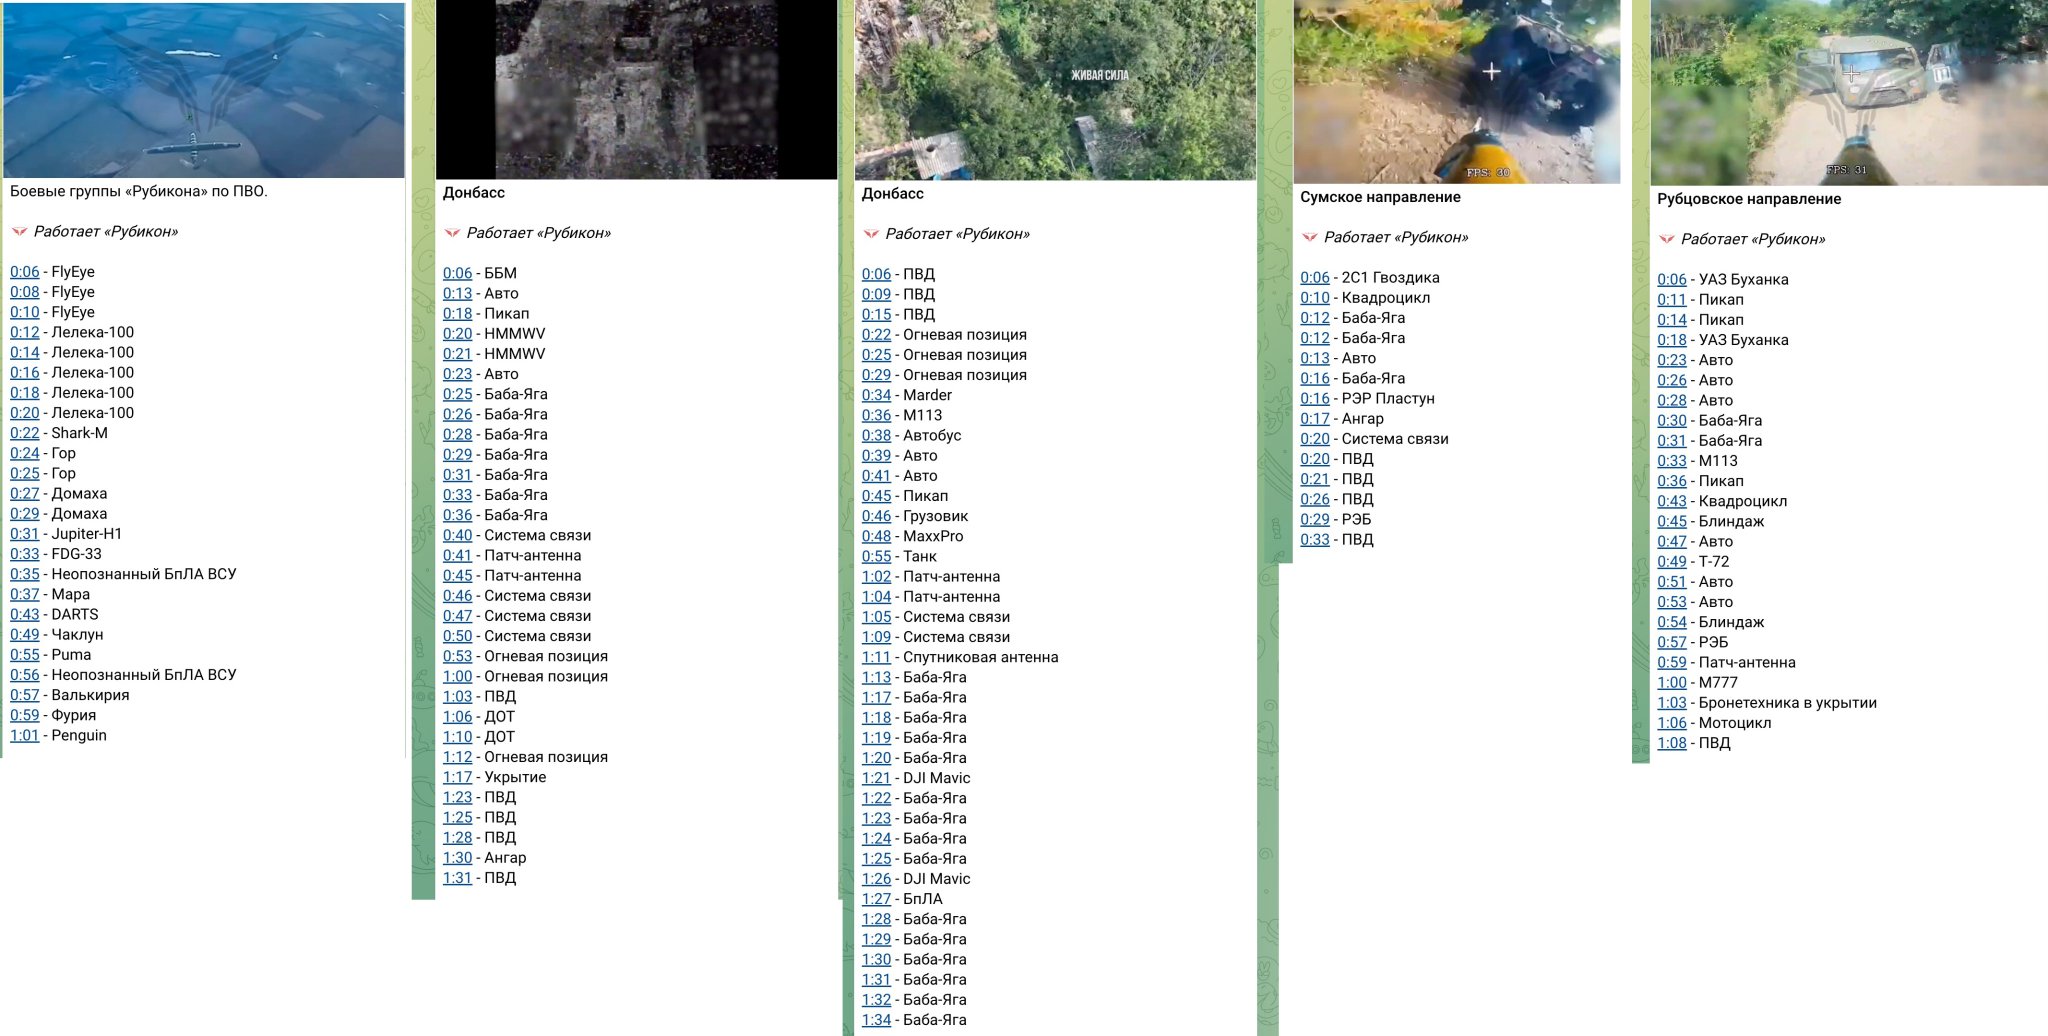
Task: Open the 0:06 timestamp for УАЗ Буханка
Action: point(1672,280)
